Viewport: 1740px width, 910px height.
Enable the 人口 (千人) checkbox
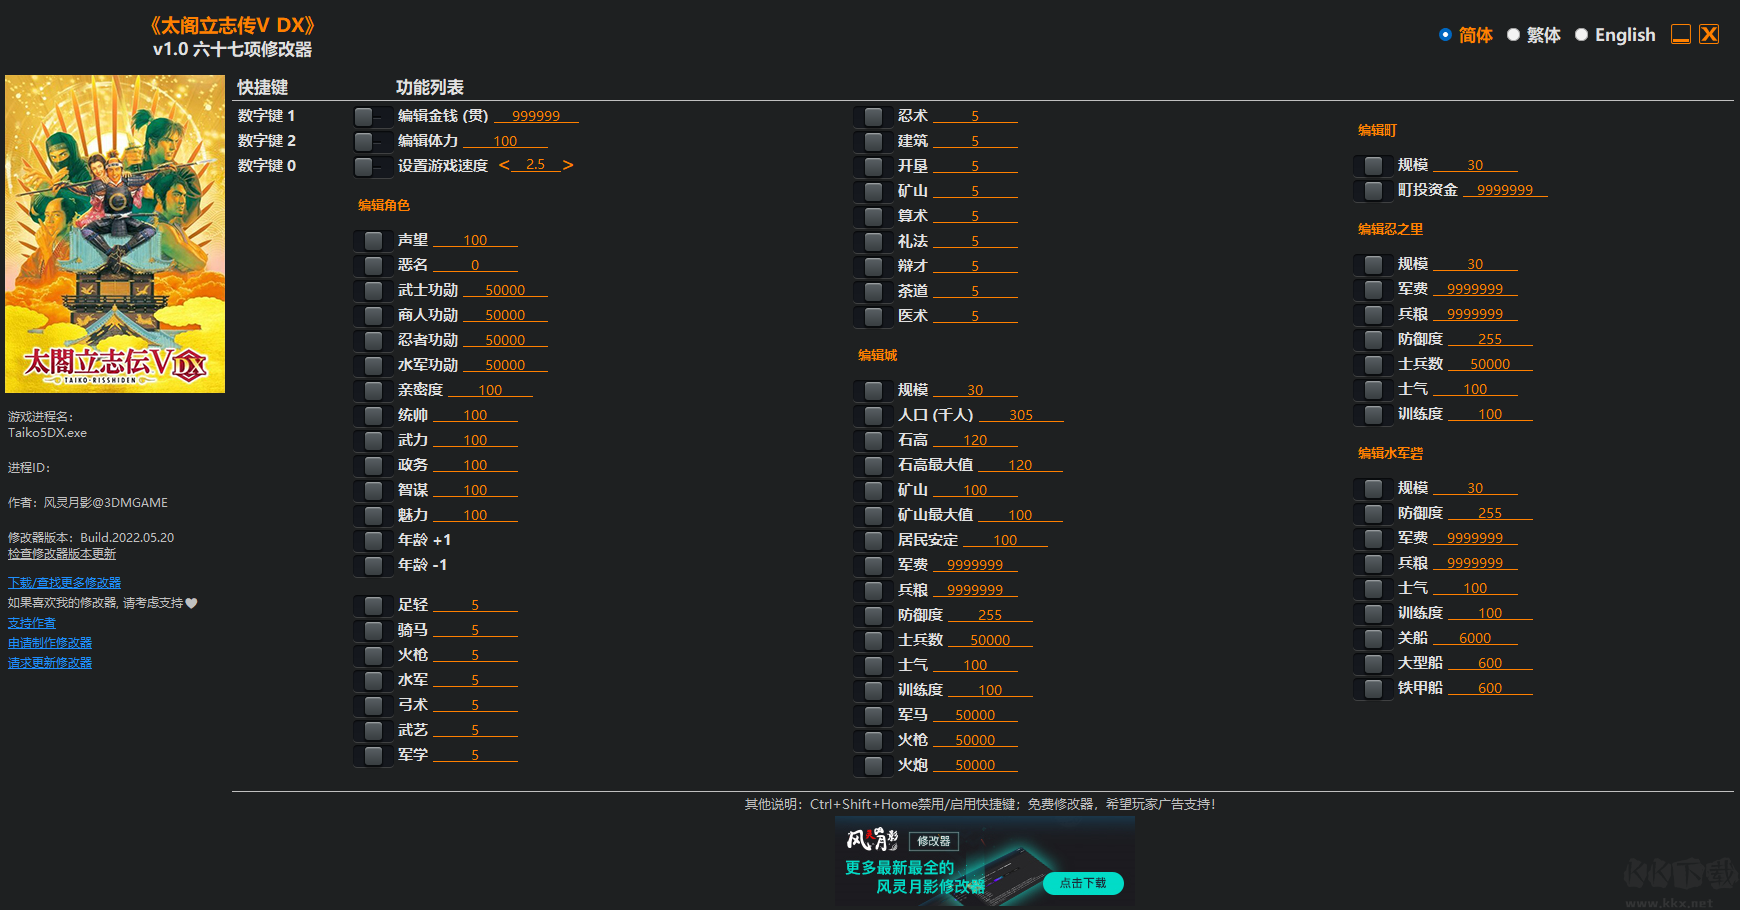pos(873,416)
